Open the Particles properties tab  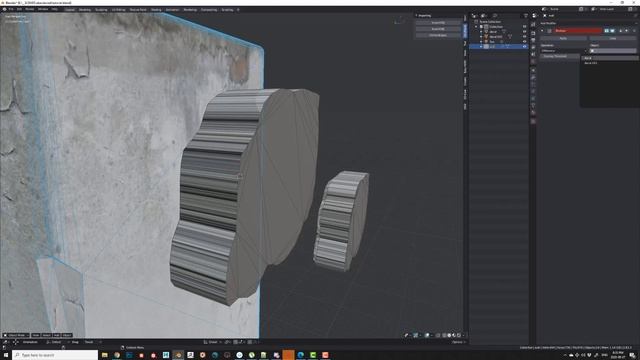click(533, 84)
